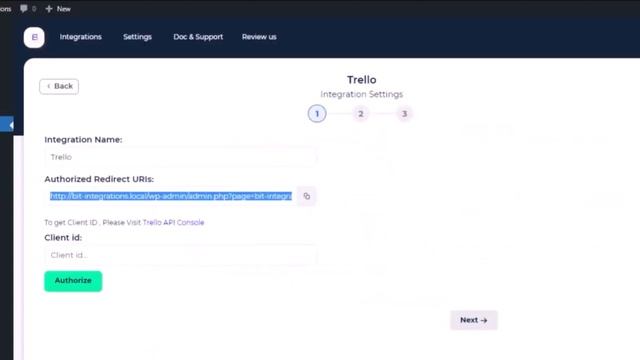Proceed with the Next button

[474, 320]
